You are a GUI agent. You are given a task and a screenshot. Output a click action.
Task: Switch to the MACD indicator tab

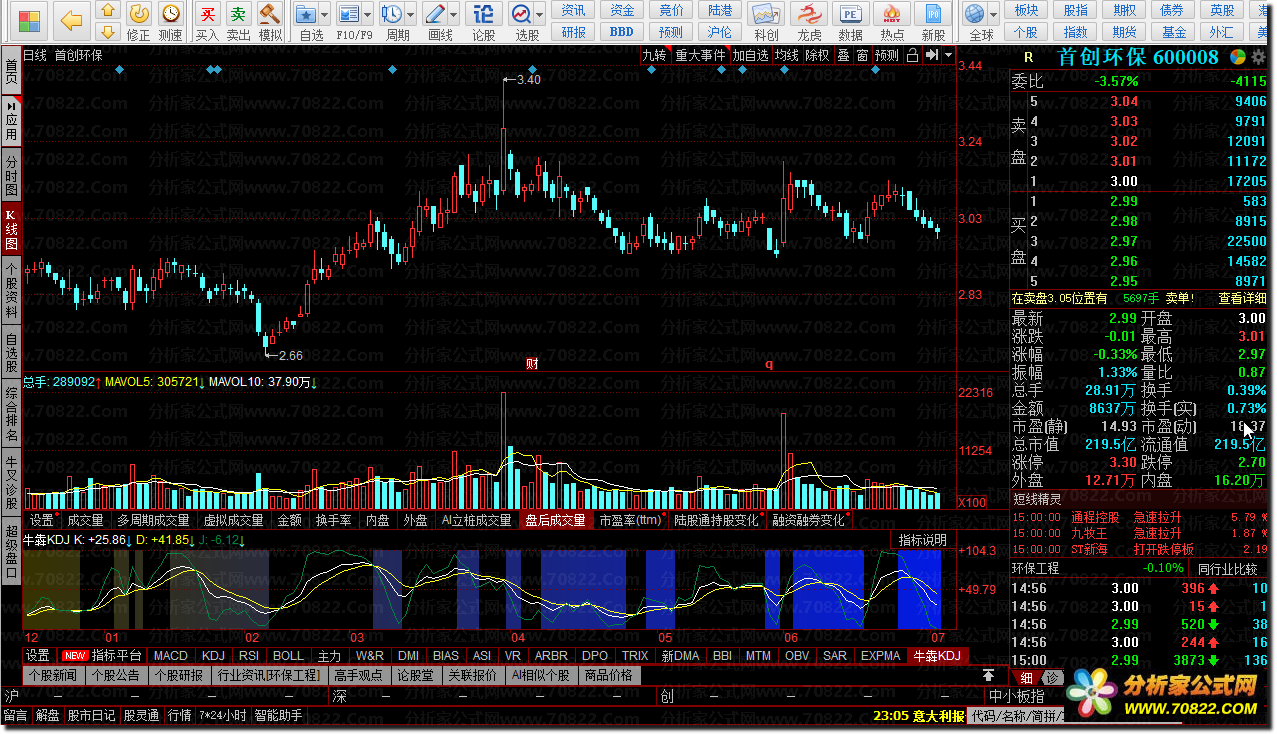point(171,656)
